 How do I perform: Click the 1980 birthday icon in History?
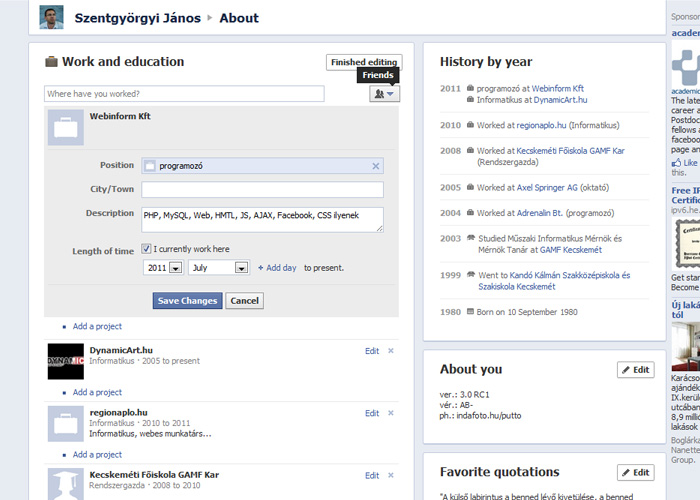[470, 311]
